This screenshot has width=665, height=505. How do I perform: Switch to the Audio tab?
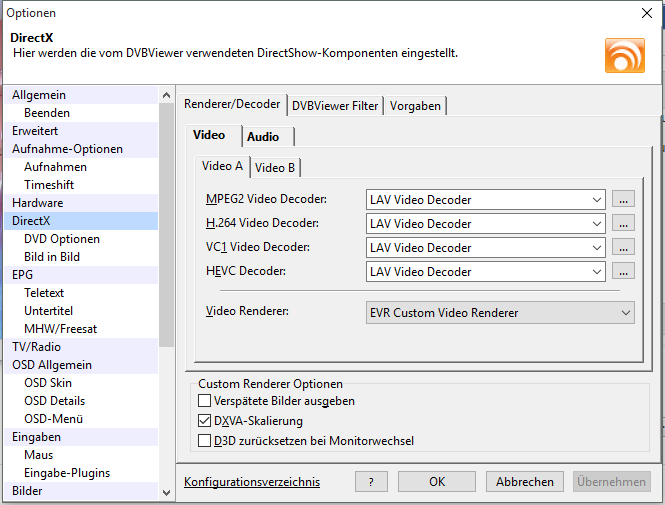pyautogui.click(x=263, y=136)
